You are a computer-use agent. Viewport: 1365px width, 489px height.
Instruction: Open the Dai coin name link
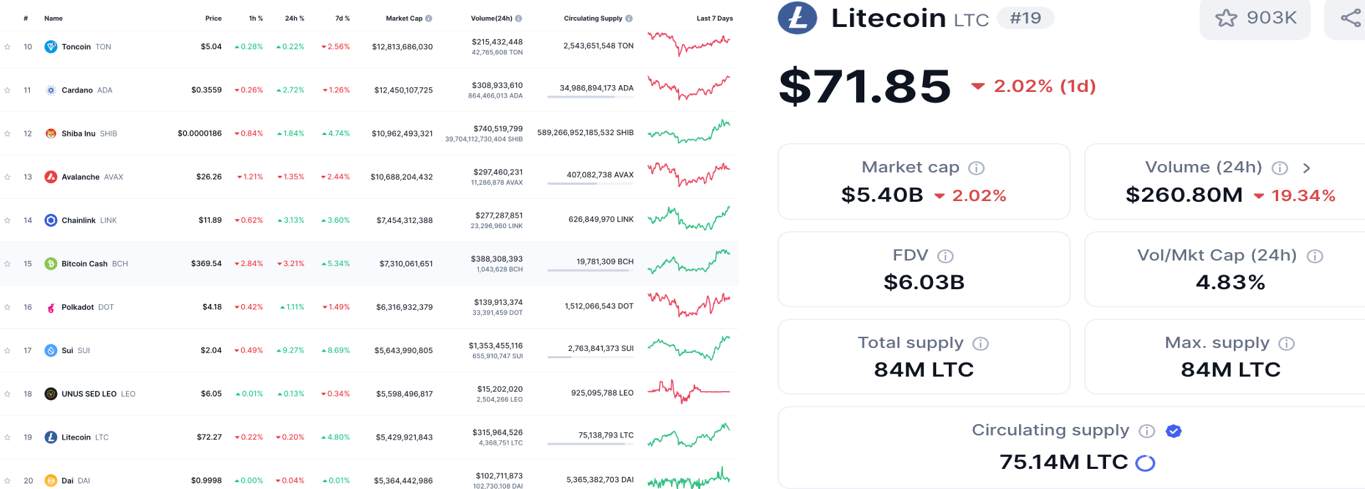click(68, 480)
